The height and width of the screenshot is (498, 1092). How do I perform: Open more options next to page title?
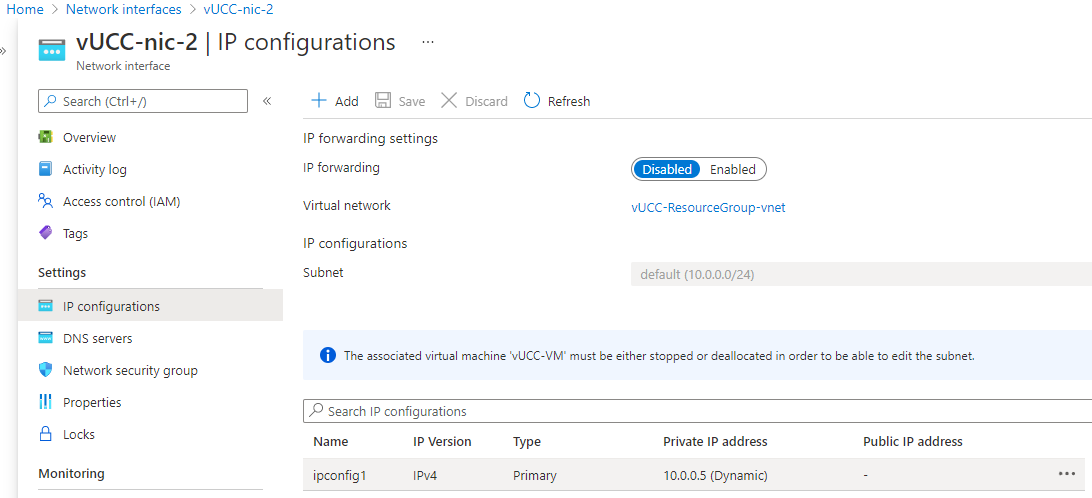(x=428, y=43)
